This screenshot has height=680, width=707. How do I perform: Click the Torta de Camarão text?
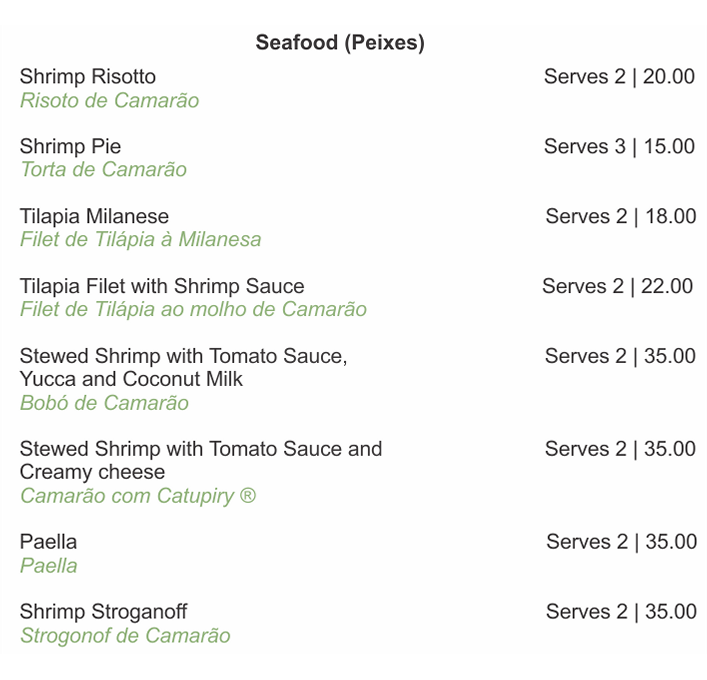point(103,169)
